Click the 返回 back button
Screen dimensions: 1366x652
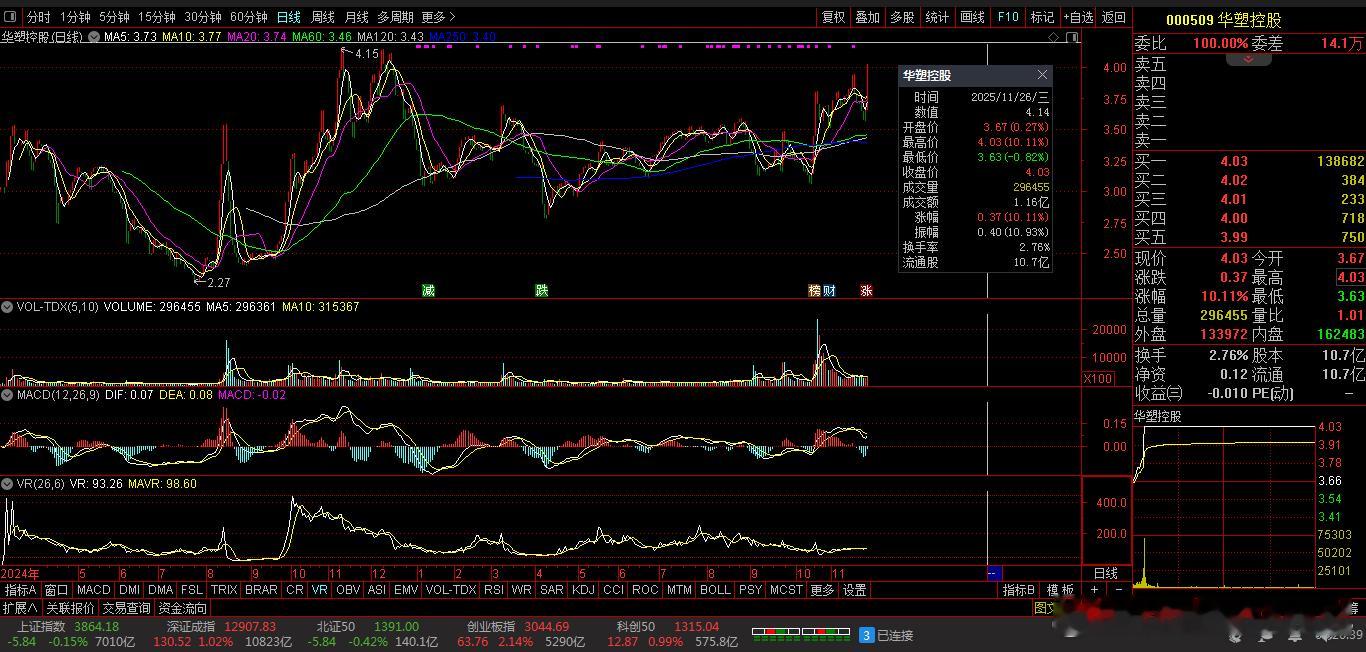[1113, 17]
